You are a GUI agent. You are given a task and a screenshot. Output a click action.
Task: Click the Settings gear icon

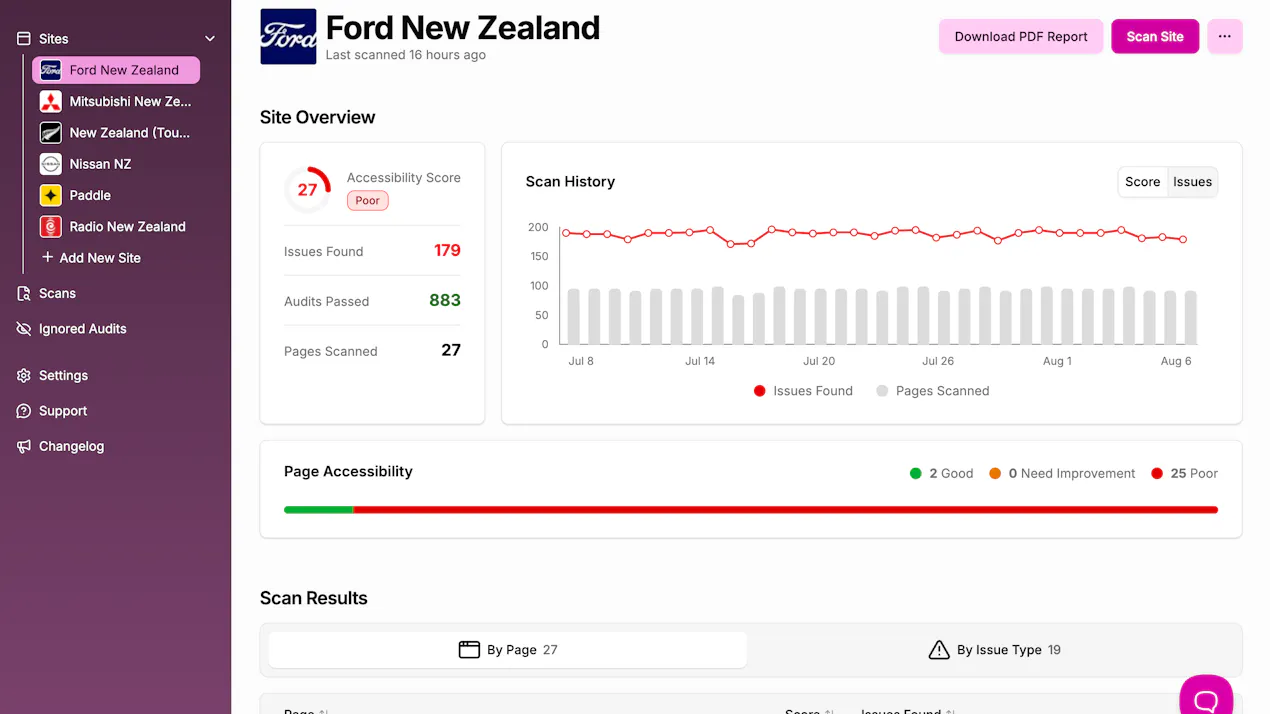pos(24,375)
